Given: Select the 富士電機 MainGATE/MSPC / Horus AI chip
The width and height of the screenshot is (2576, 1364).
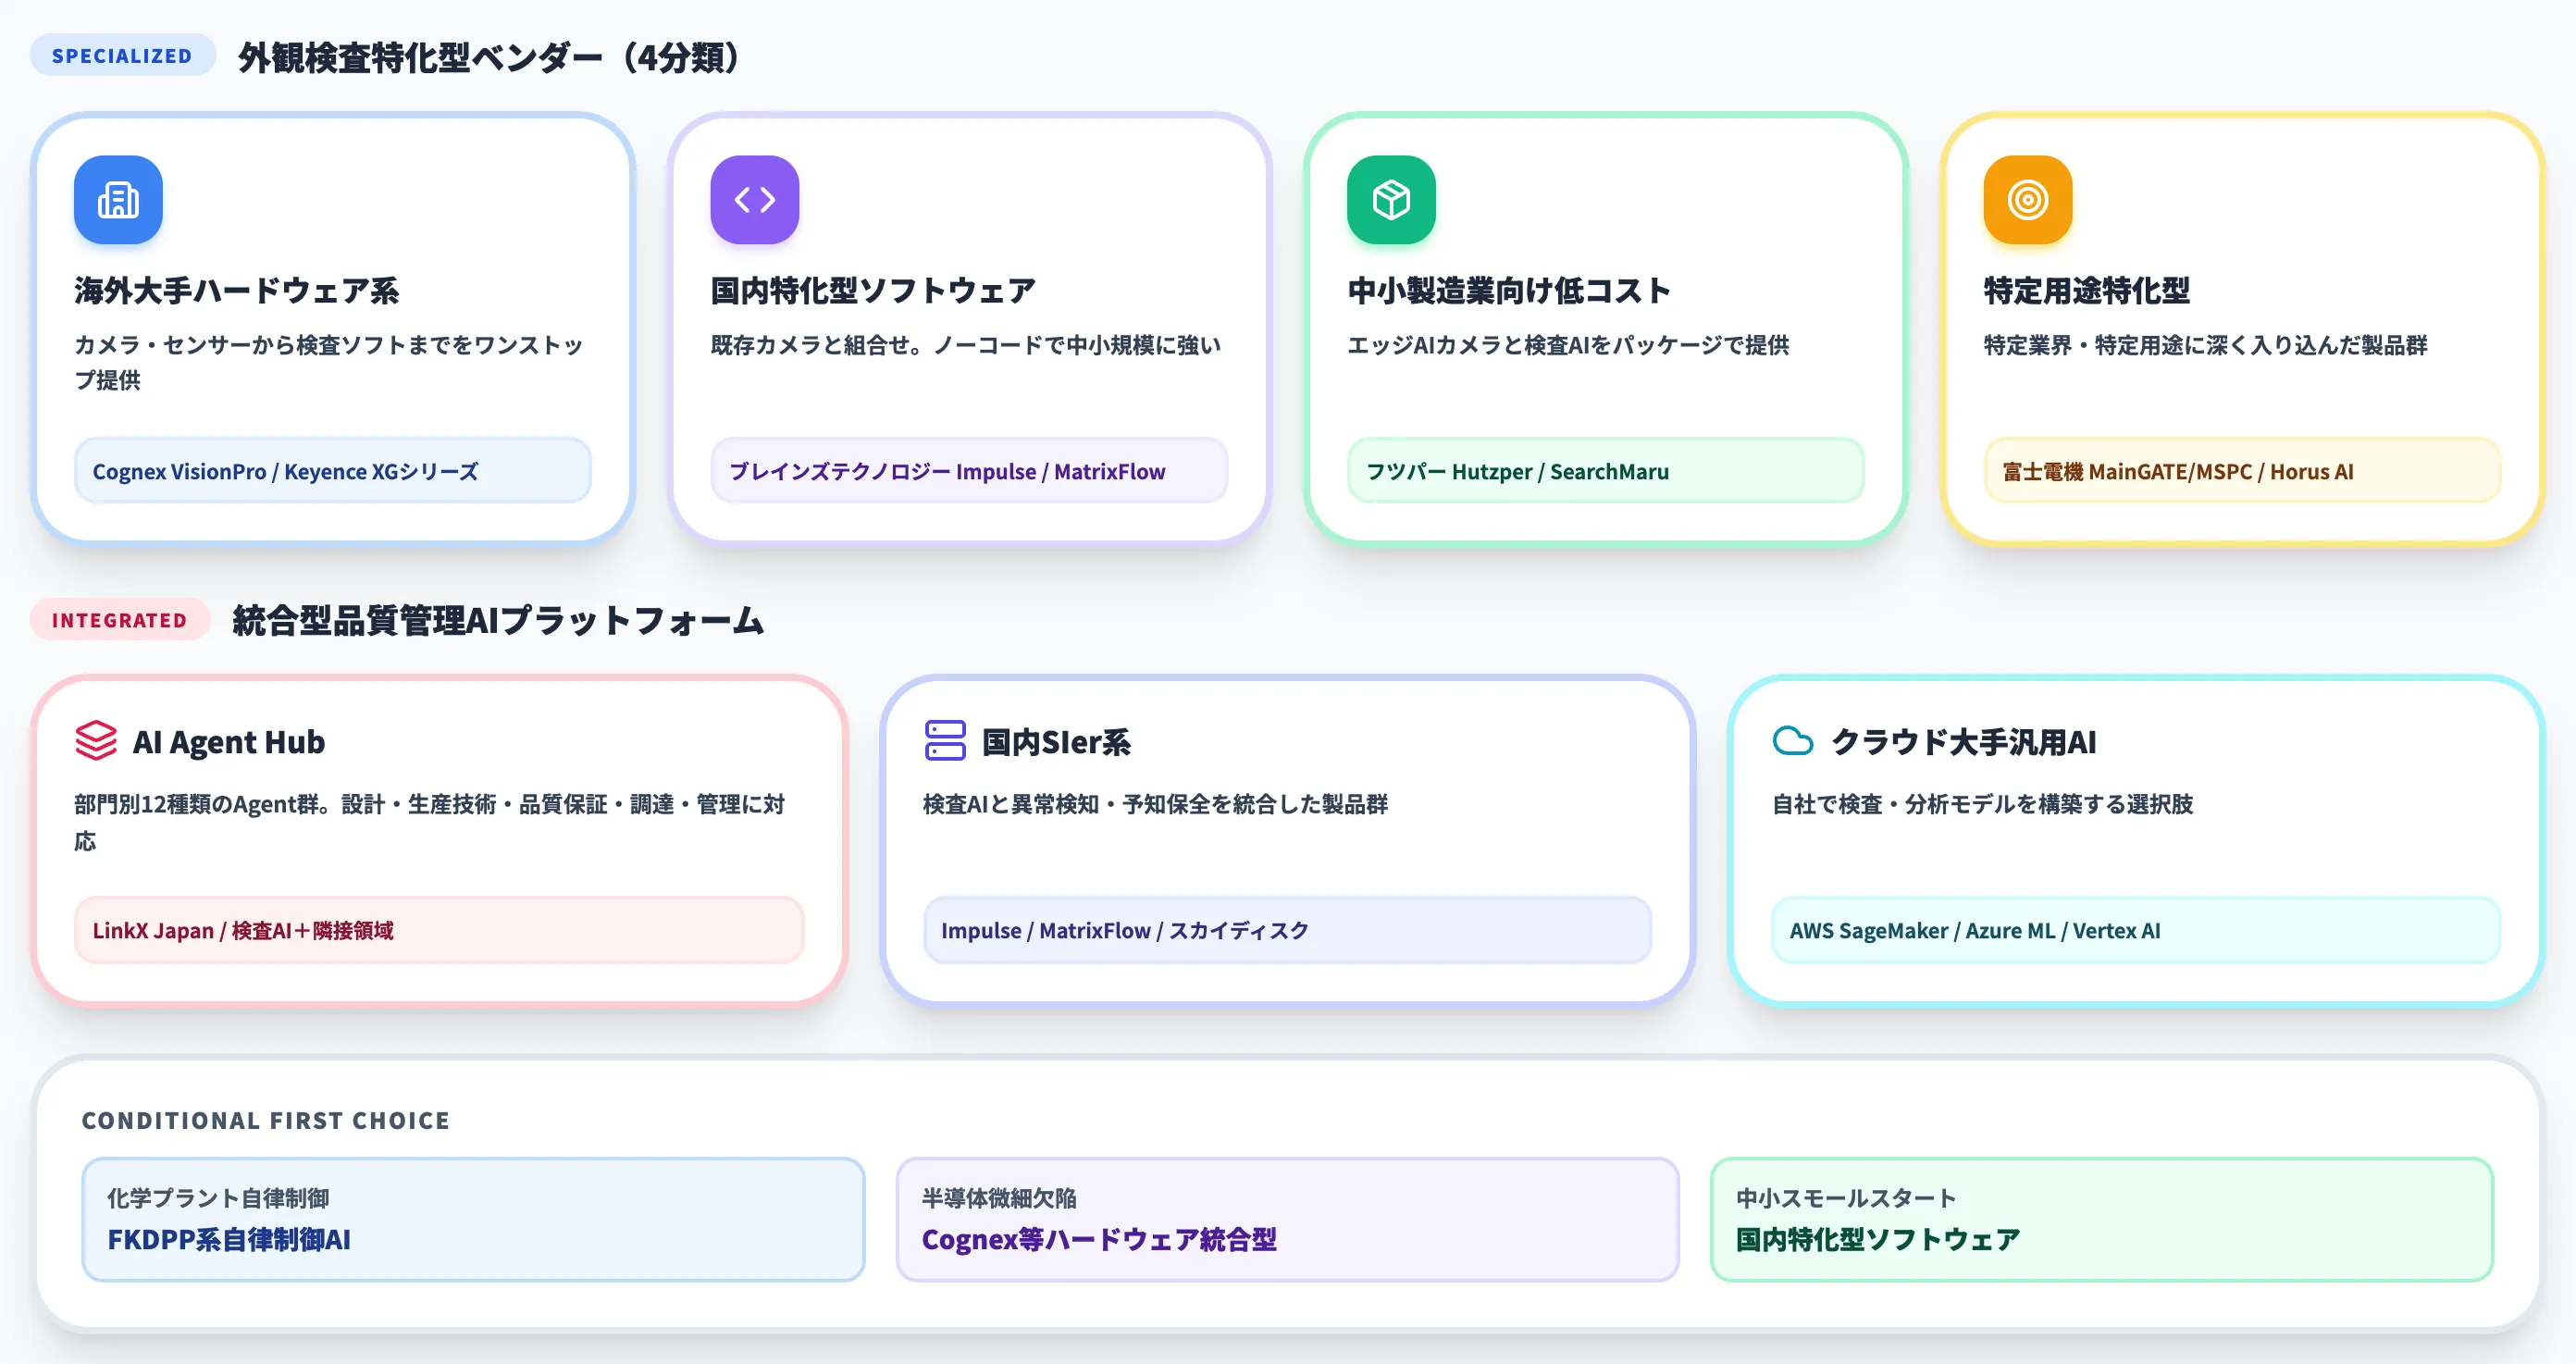Looking at the screenshot, I should [2242, 471].
